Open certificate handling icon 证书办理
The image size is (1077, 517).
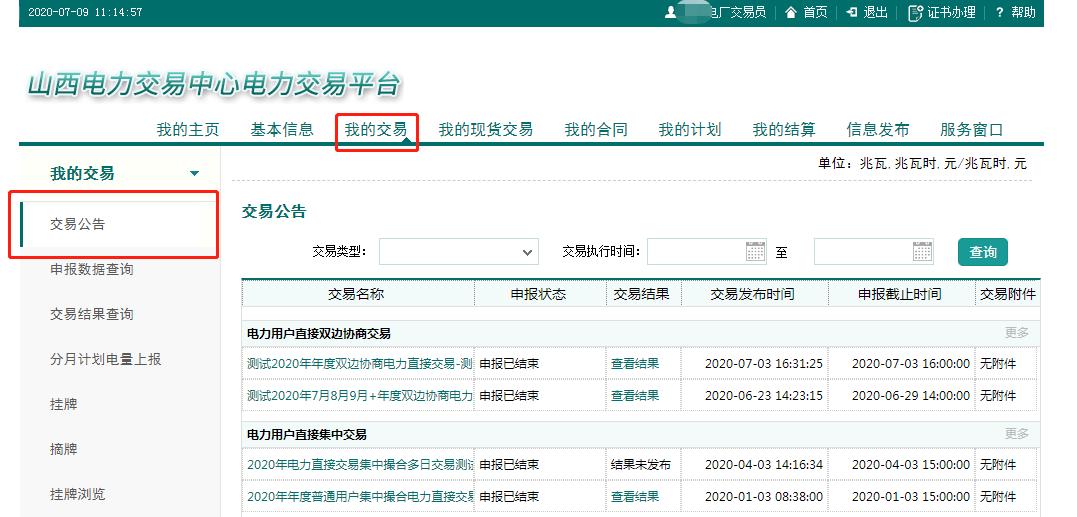(915, 13)
